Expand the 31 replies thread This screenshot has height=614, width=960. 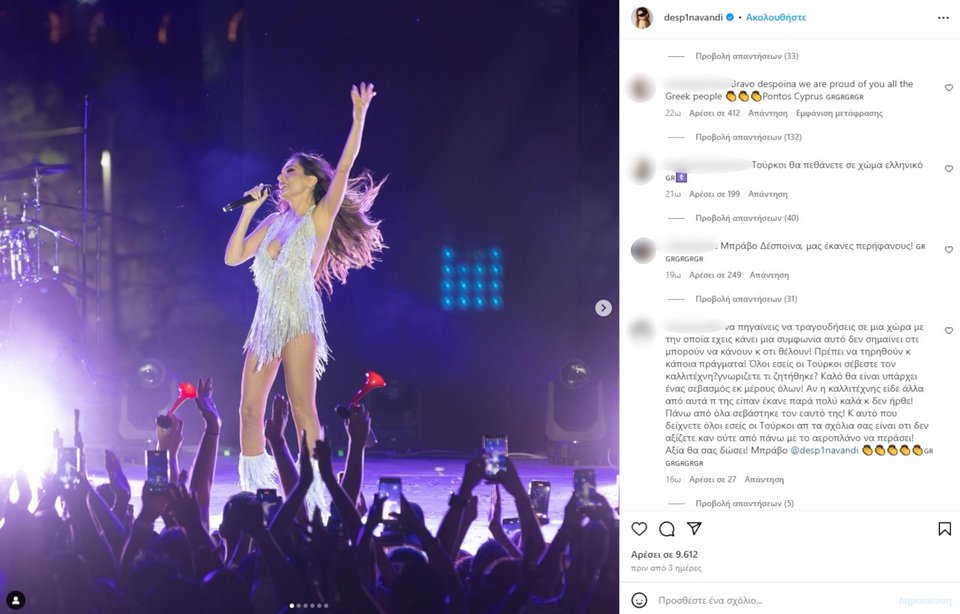coord(746,299)
